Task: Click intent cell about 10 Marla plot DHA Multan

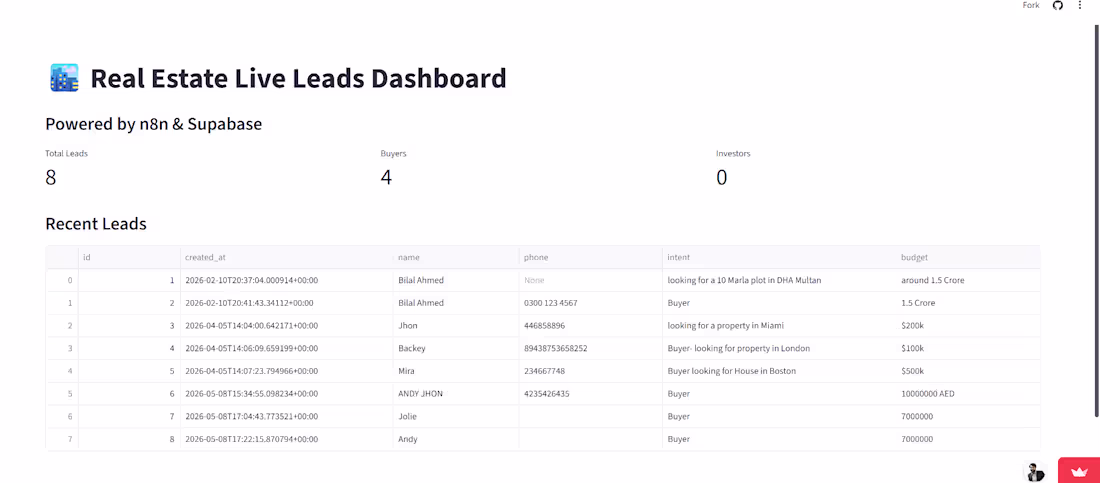Action: pyautogui.click(x=779, y=280)
